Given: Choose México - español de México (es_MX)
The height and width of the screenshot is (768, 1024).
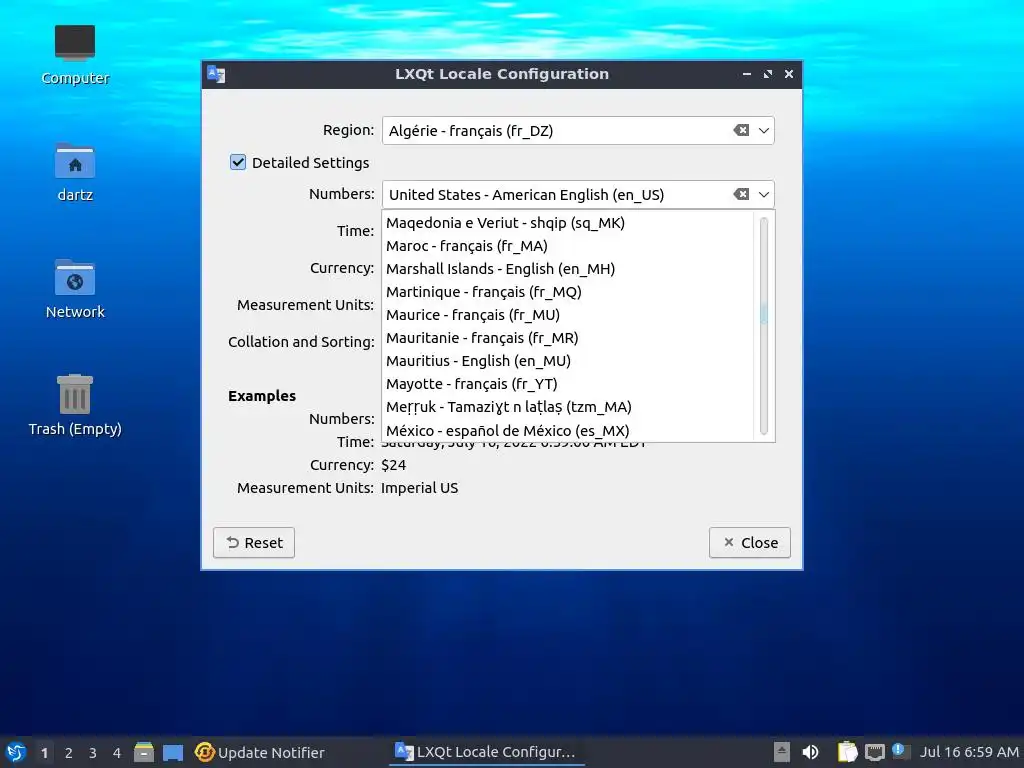Looking at the screenshot, I should 569,430.
